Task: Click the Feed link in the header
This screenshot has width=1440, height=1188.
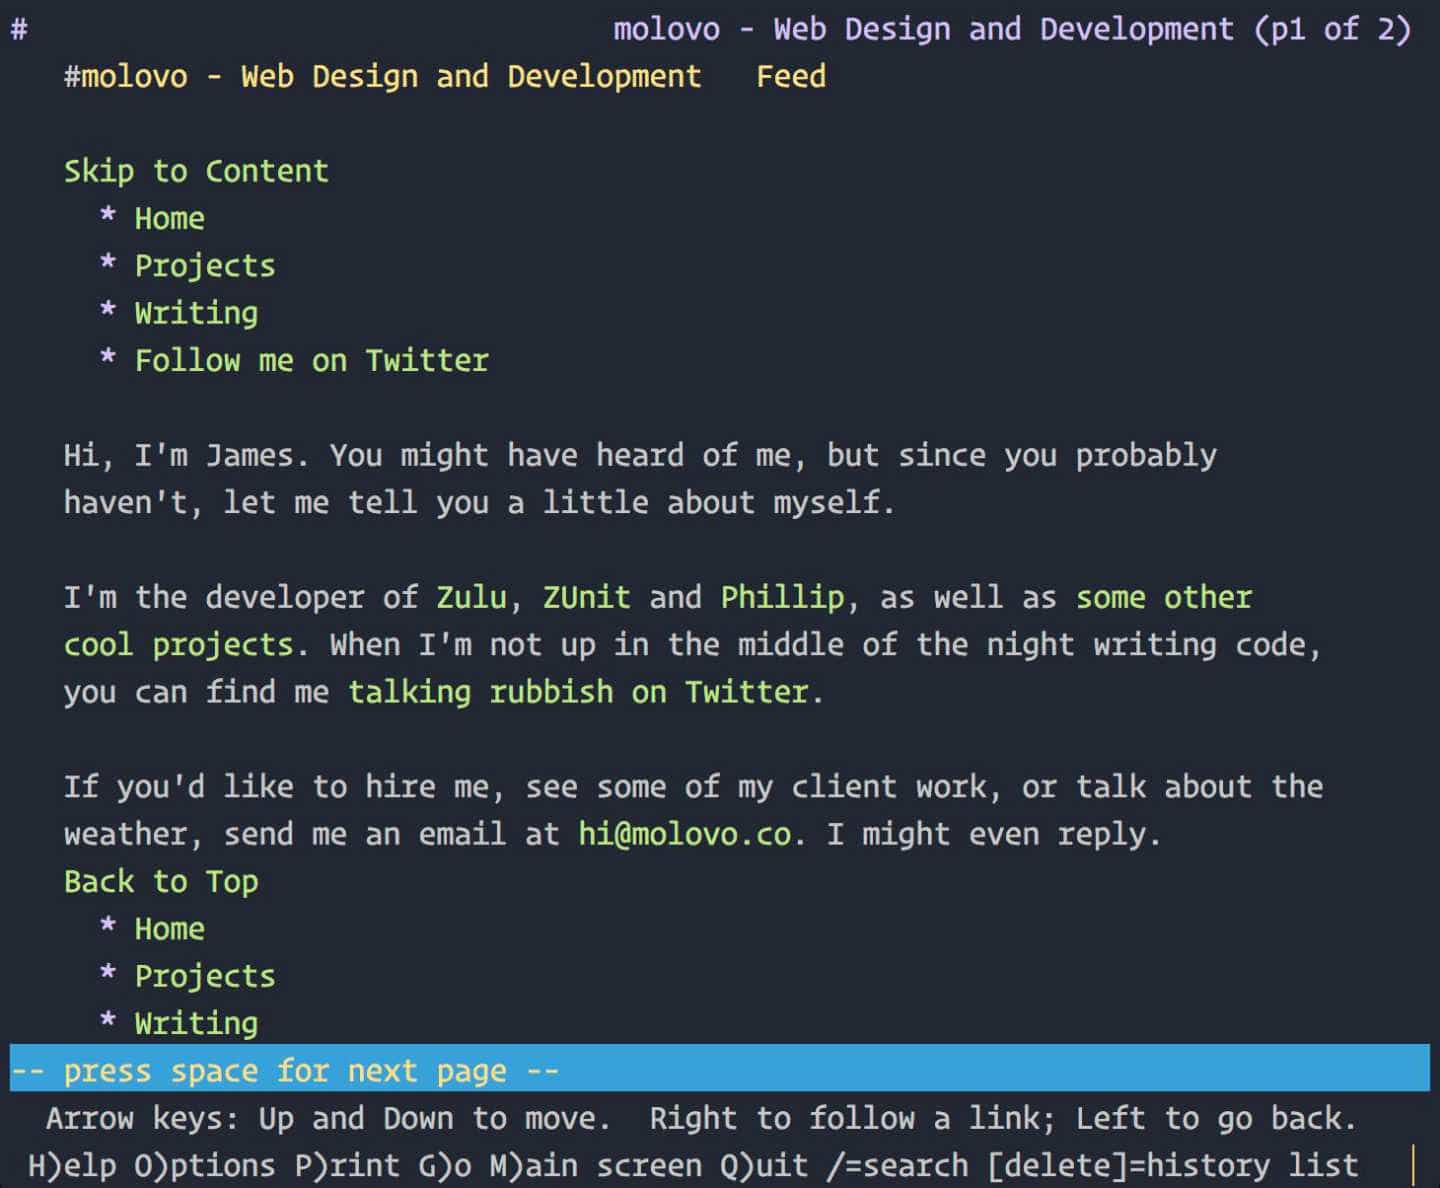Action: coord(791,76)
